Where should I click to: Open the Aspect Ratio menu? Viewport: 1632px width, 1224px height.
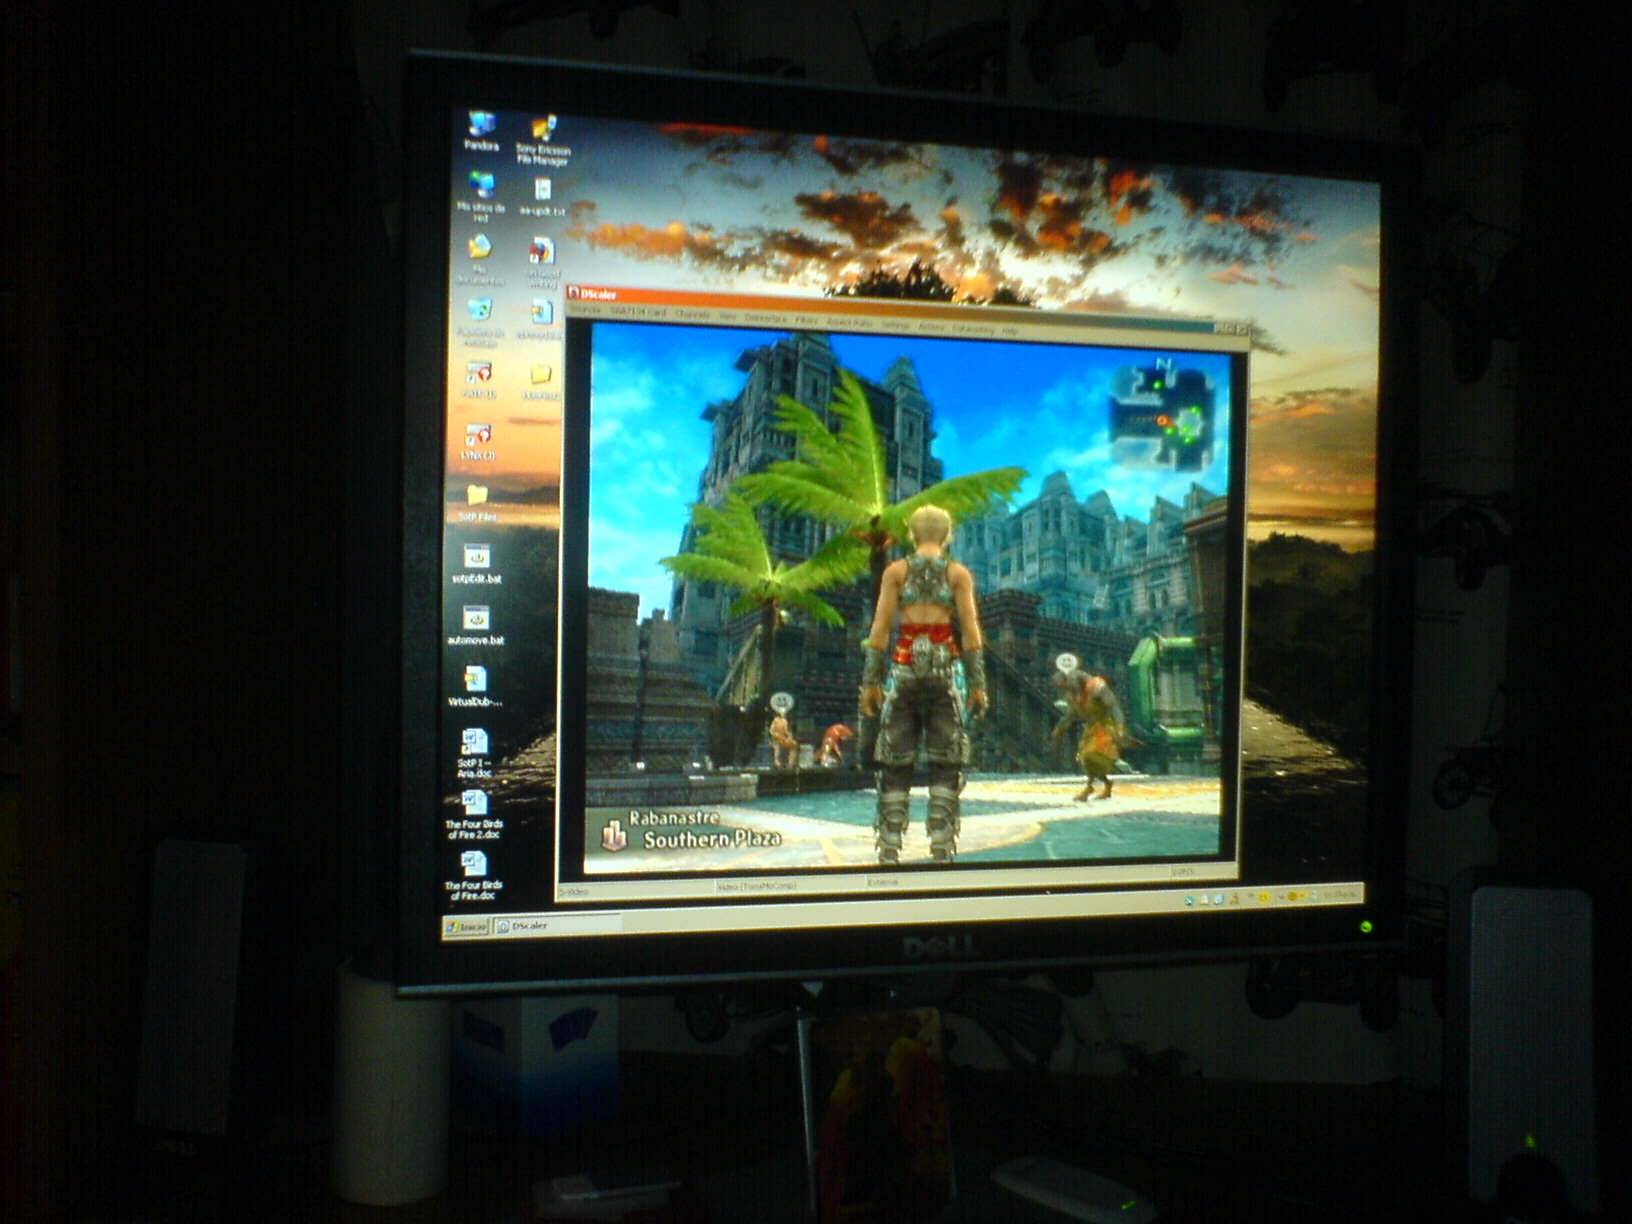tap(849, 322)
